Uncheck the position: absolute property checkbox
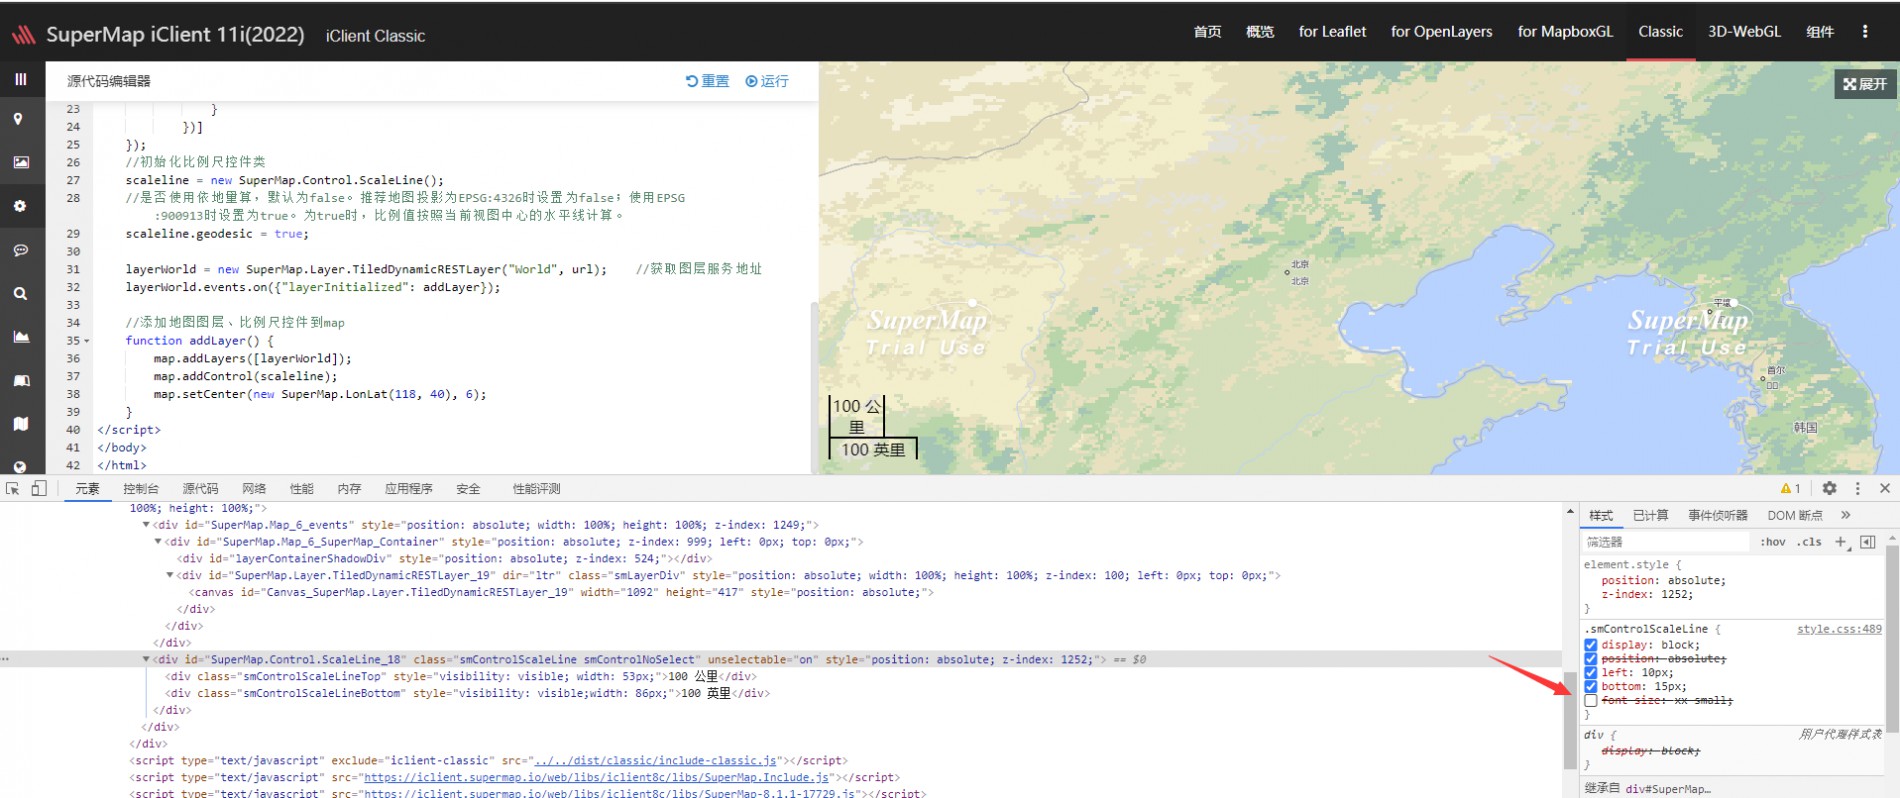Viewport: 1900px width, 798px height. (x=1591, y=659)
